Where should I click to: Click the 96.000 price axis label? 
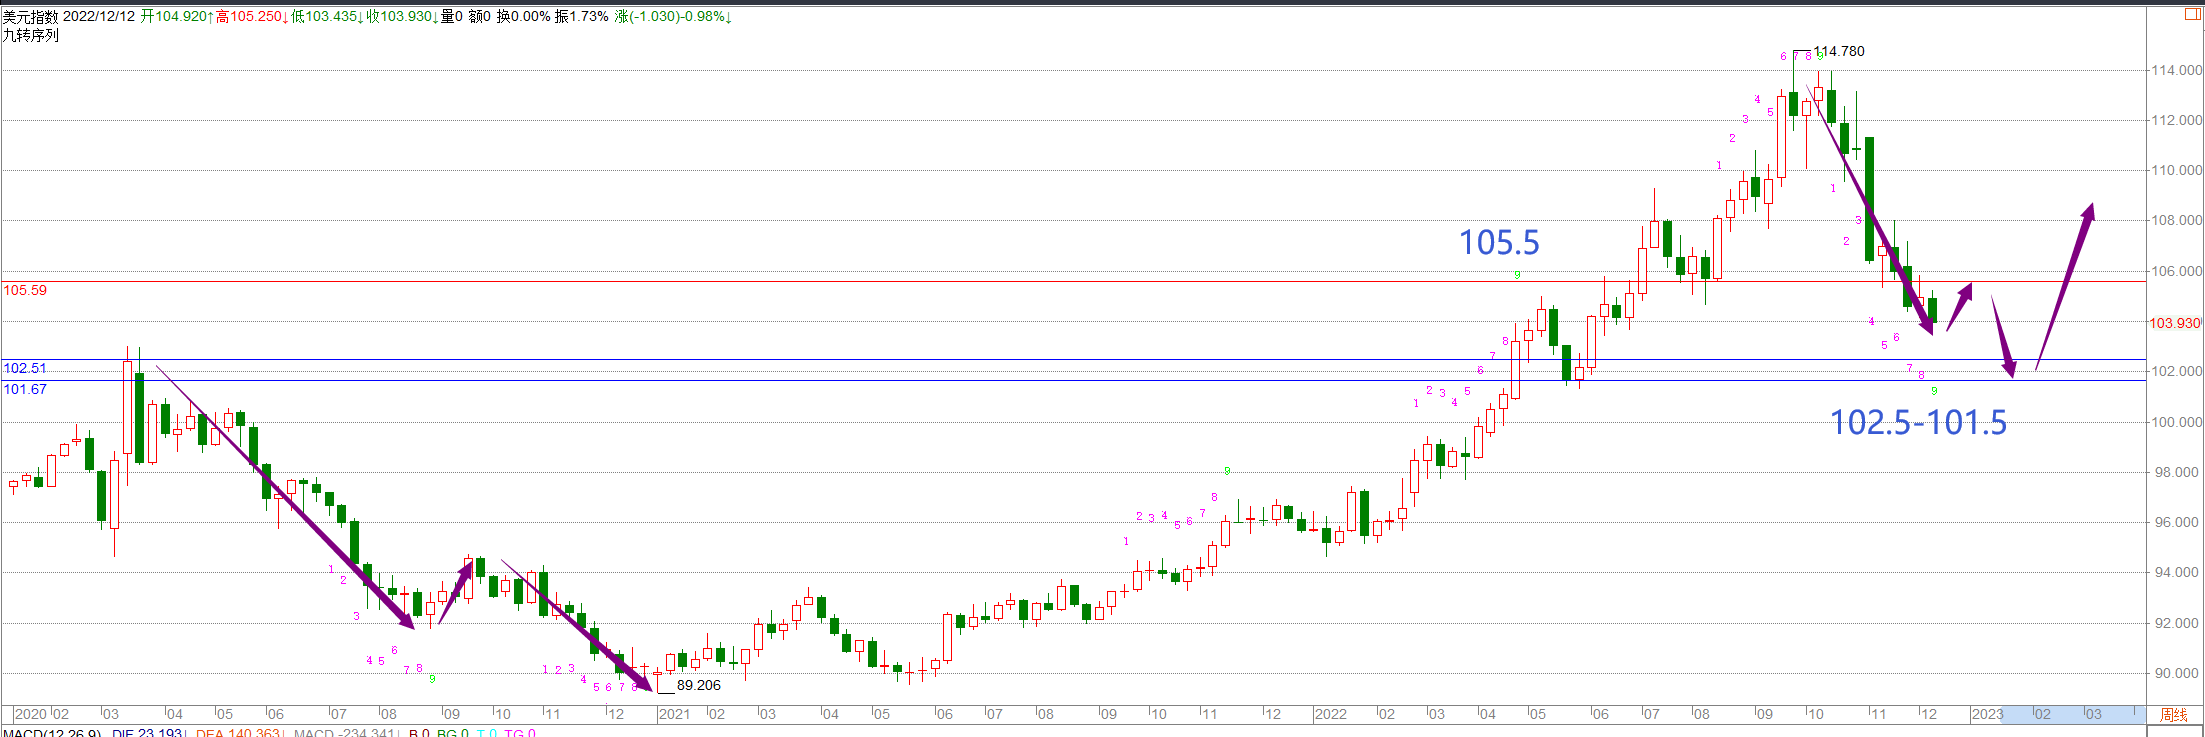click(x=2177, y=522)
